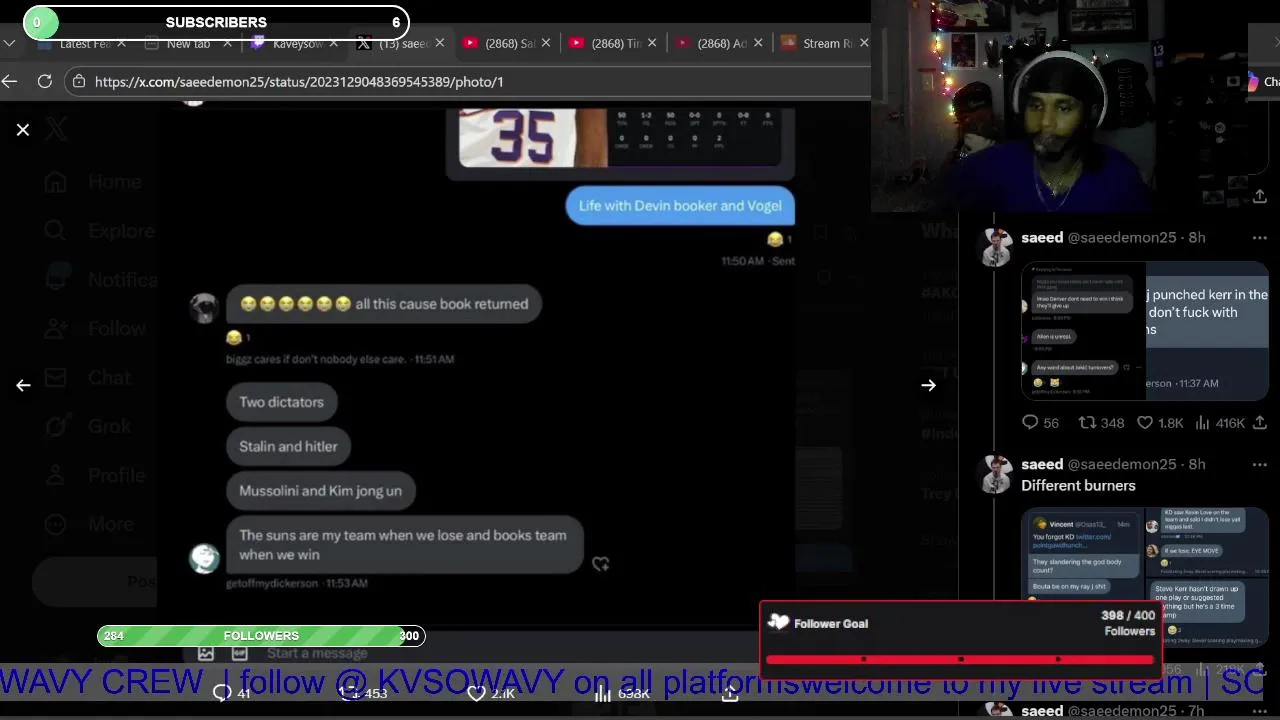The image size is (1280, 720).
Task: Click the share icon under the photo
Action: [730, 693]
